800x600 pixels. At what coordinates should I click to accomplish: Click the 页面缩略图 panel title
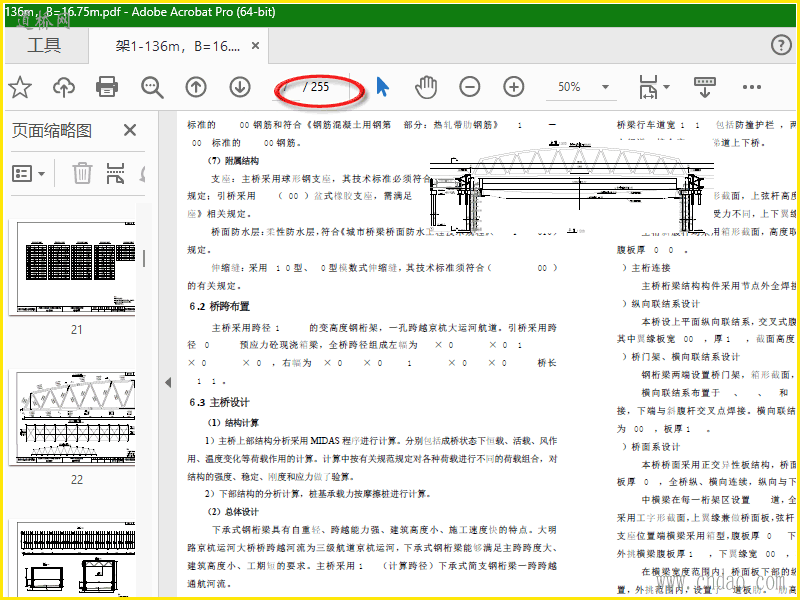52,131
